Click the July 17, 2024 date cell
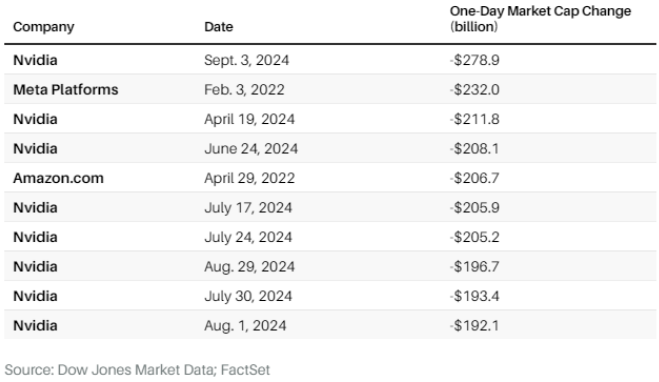Image resolution: width=659 pixels, height=382 pixels. pyautogui.click(x=248, y=208)
